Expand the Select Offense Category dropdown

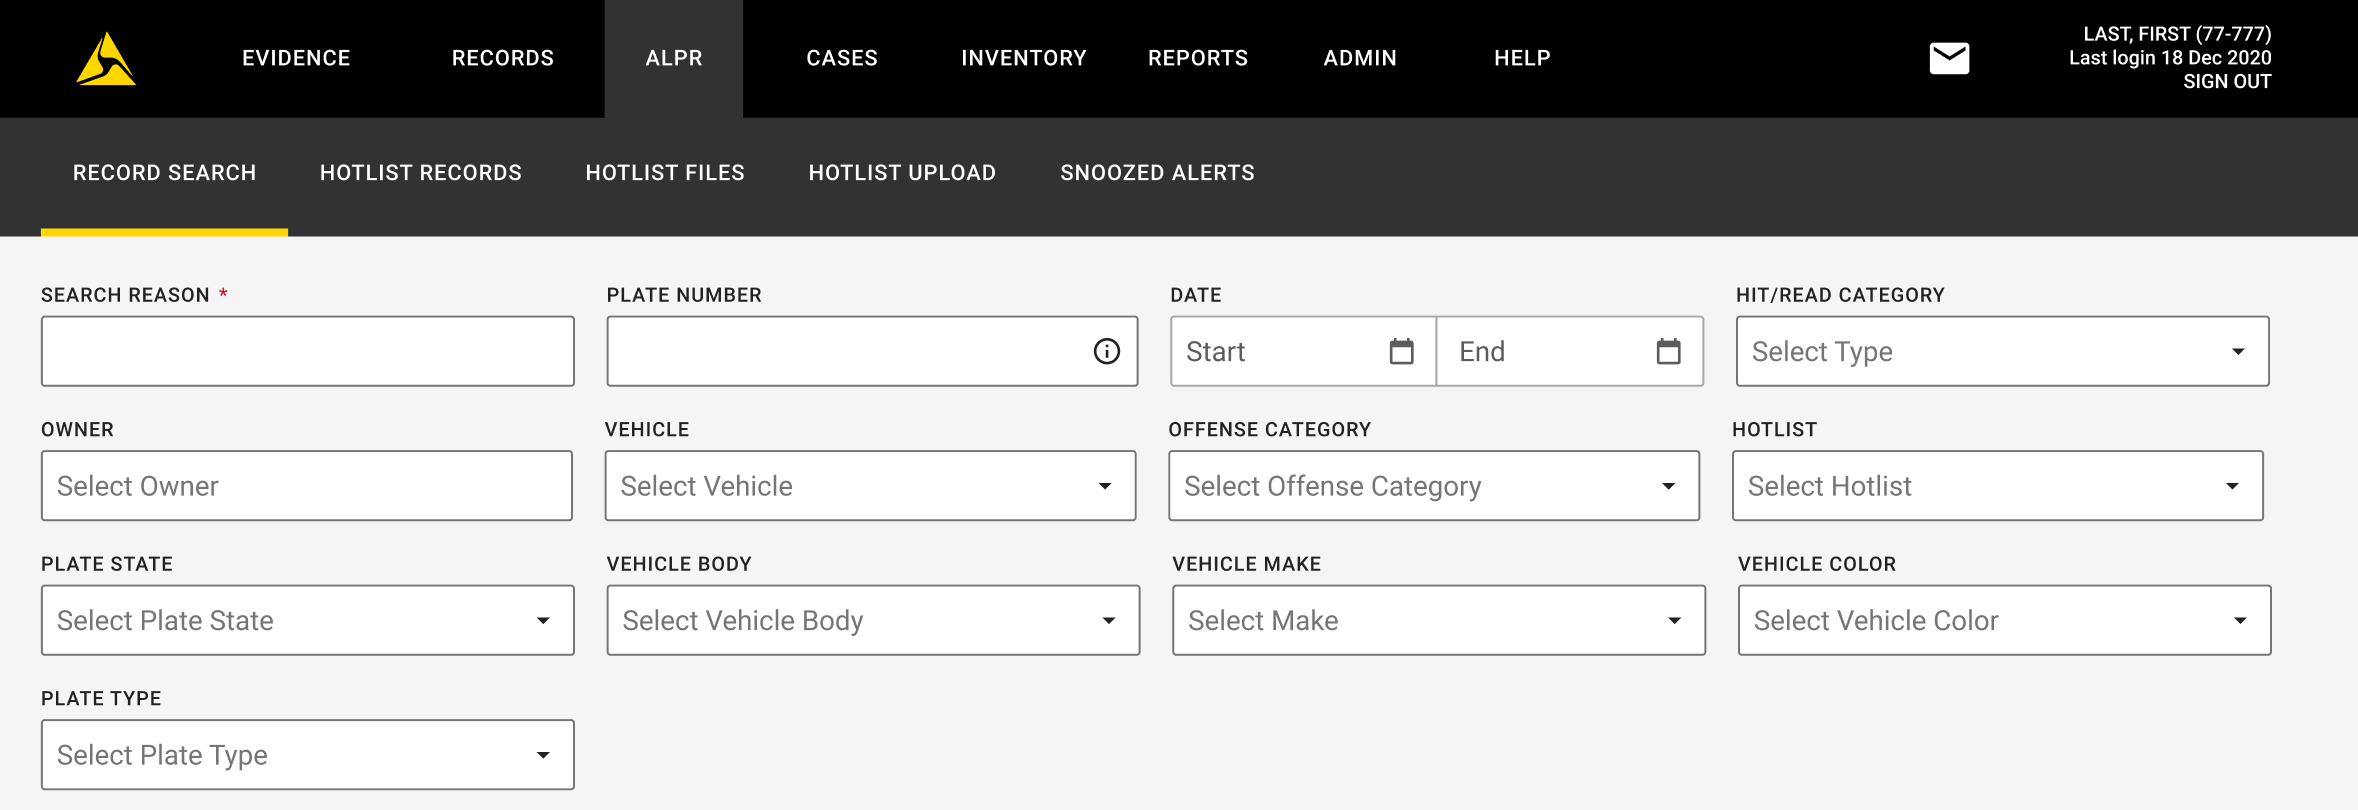click(1433, 486)
